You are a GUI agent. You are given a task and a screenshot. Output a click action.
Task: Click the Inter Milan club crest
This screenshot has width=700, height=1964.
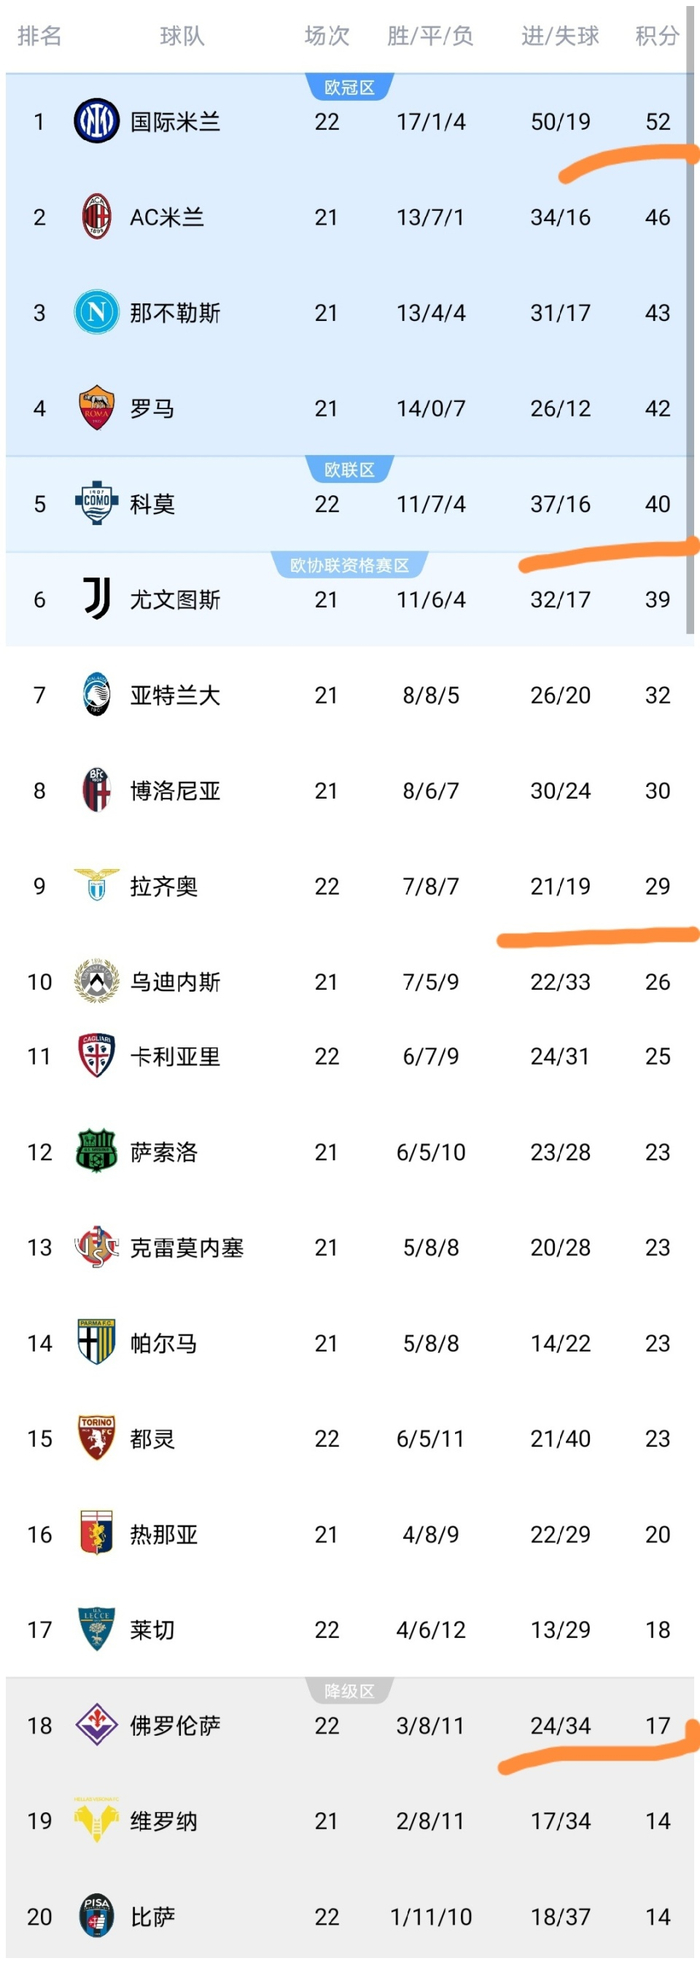[x=97, y=122]
